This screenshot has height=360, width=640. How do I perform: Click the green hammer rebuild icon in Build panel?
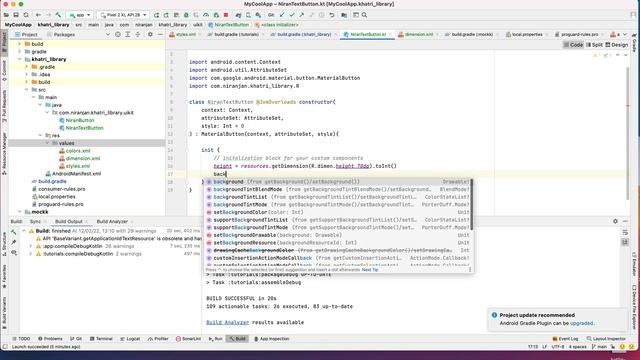pos(13,232)
